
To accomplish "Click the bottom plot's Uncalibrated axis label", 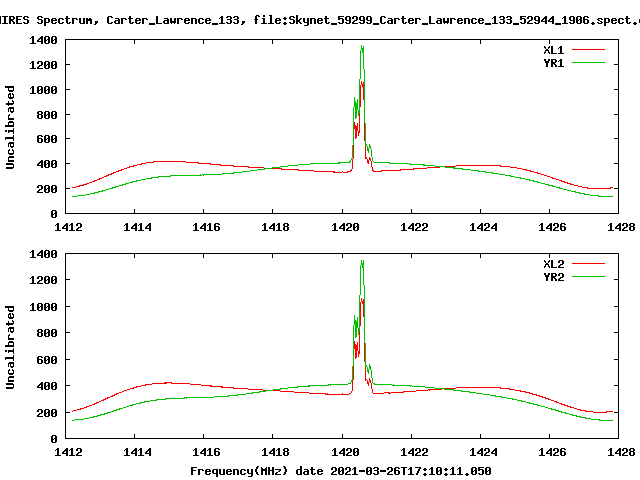I will click(x=10, y=347).
